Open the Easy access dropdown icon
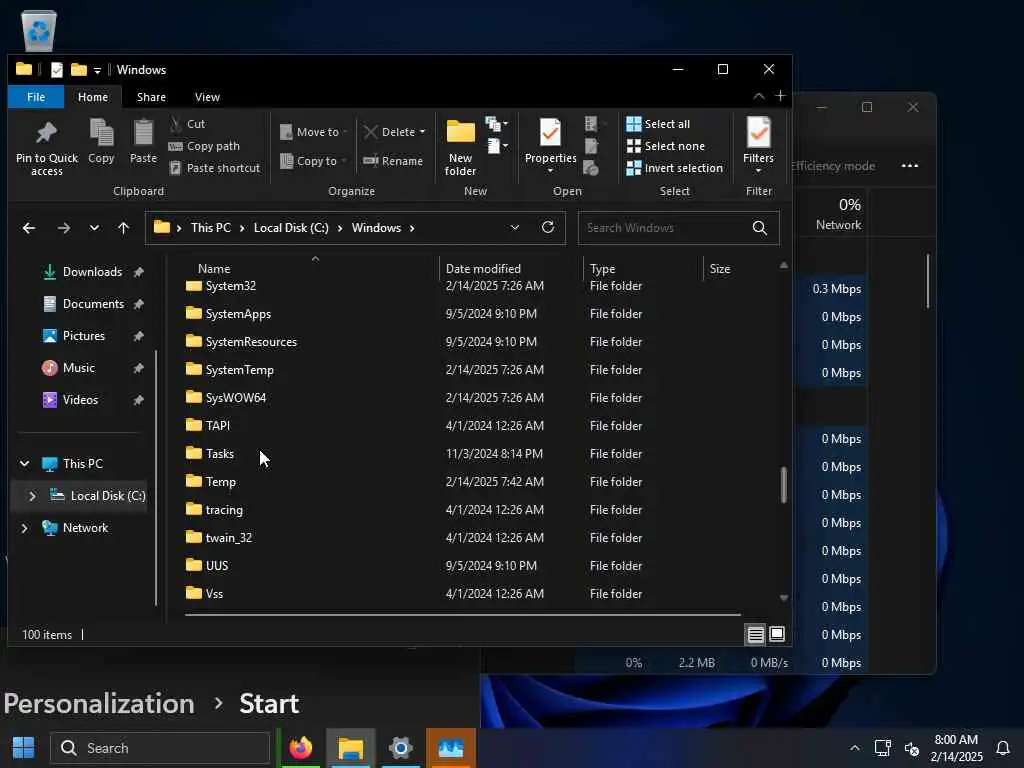Viewport: 1024px width, 768px height. tap(497, 146)
